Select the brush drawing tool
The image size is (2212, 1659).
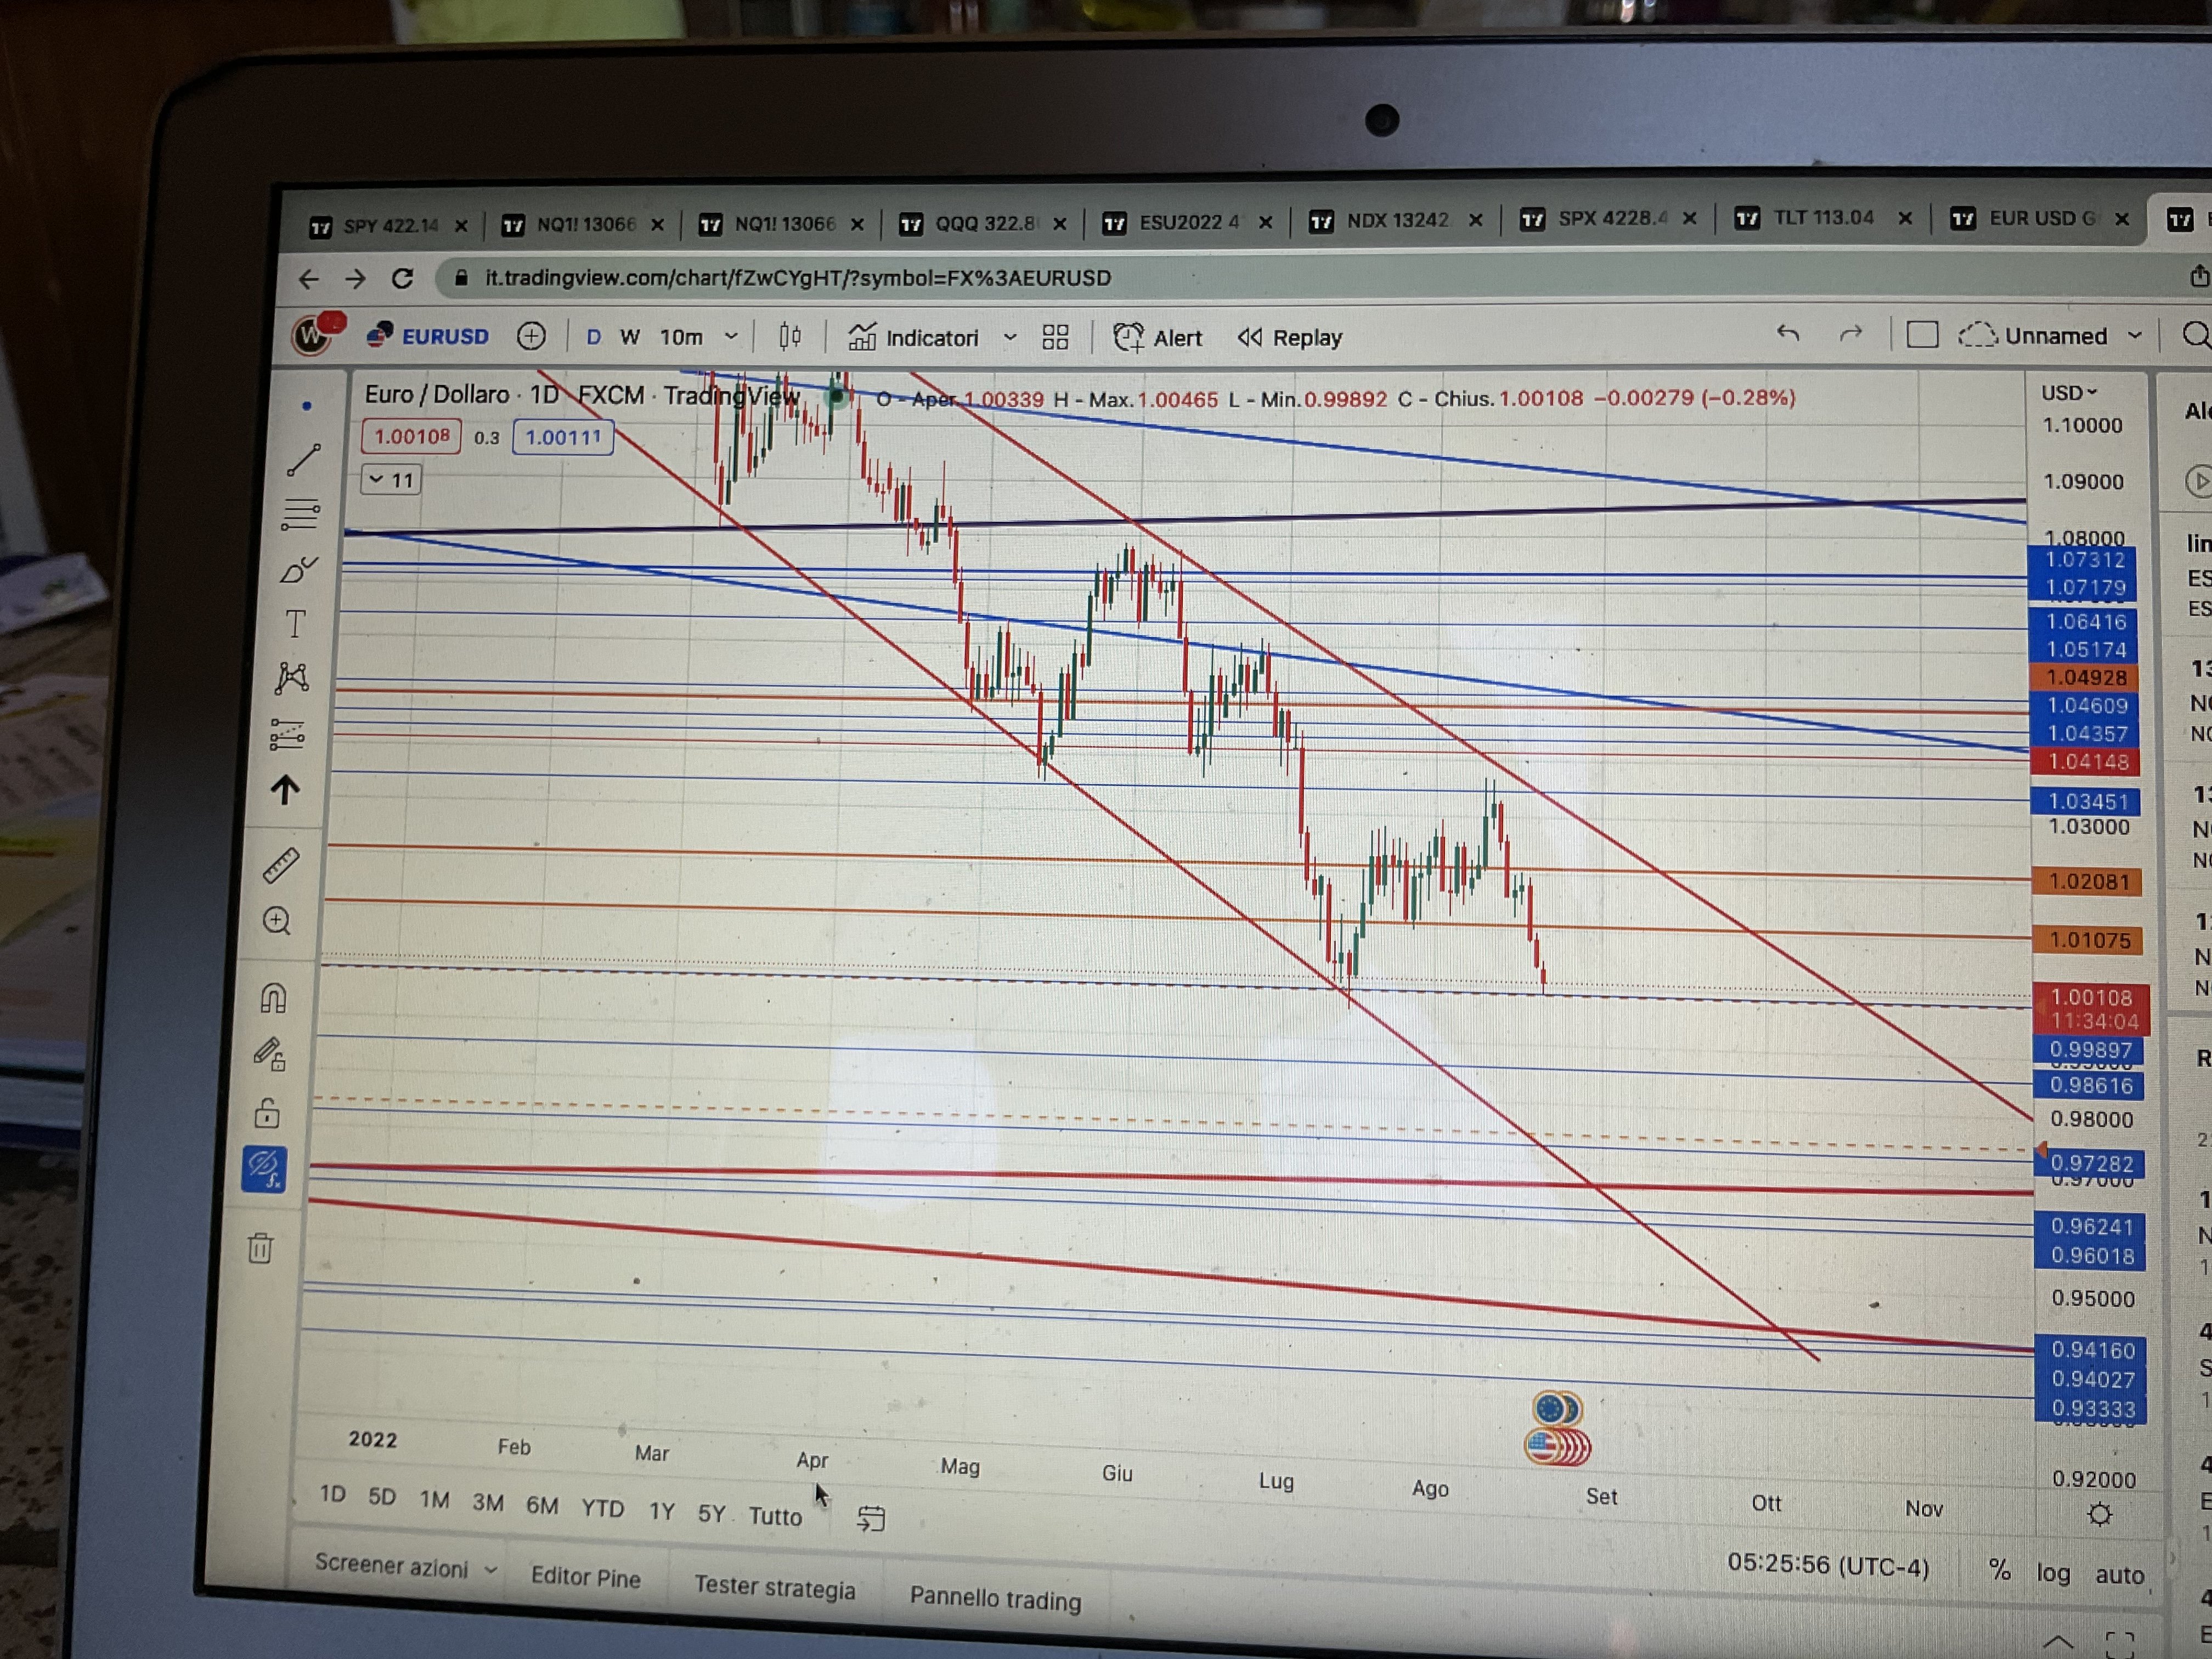[x=298, y=570]
